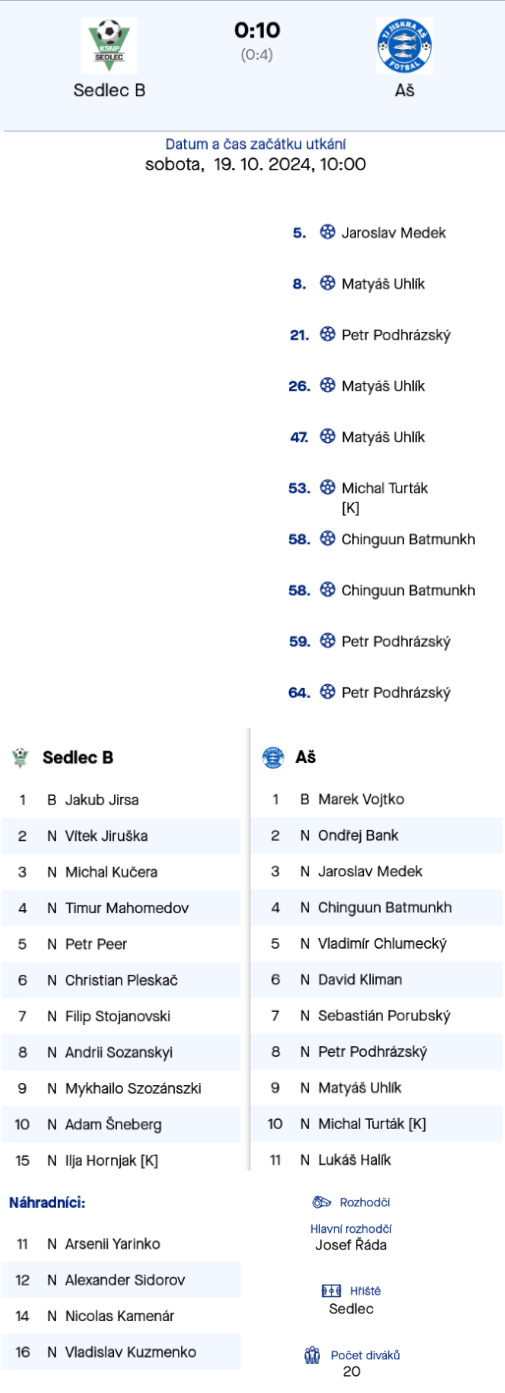Click the Náhradníci substitutes heading
This screenshot has width=505, height=1393.
tap(47, 1202)
